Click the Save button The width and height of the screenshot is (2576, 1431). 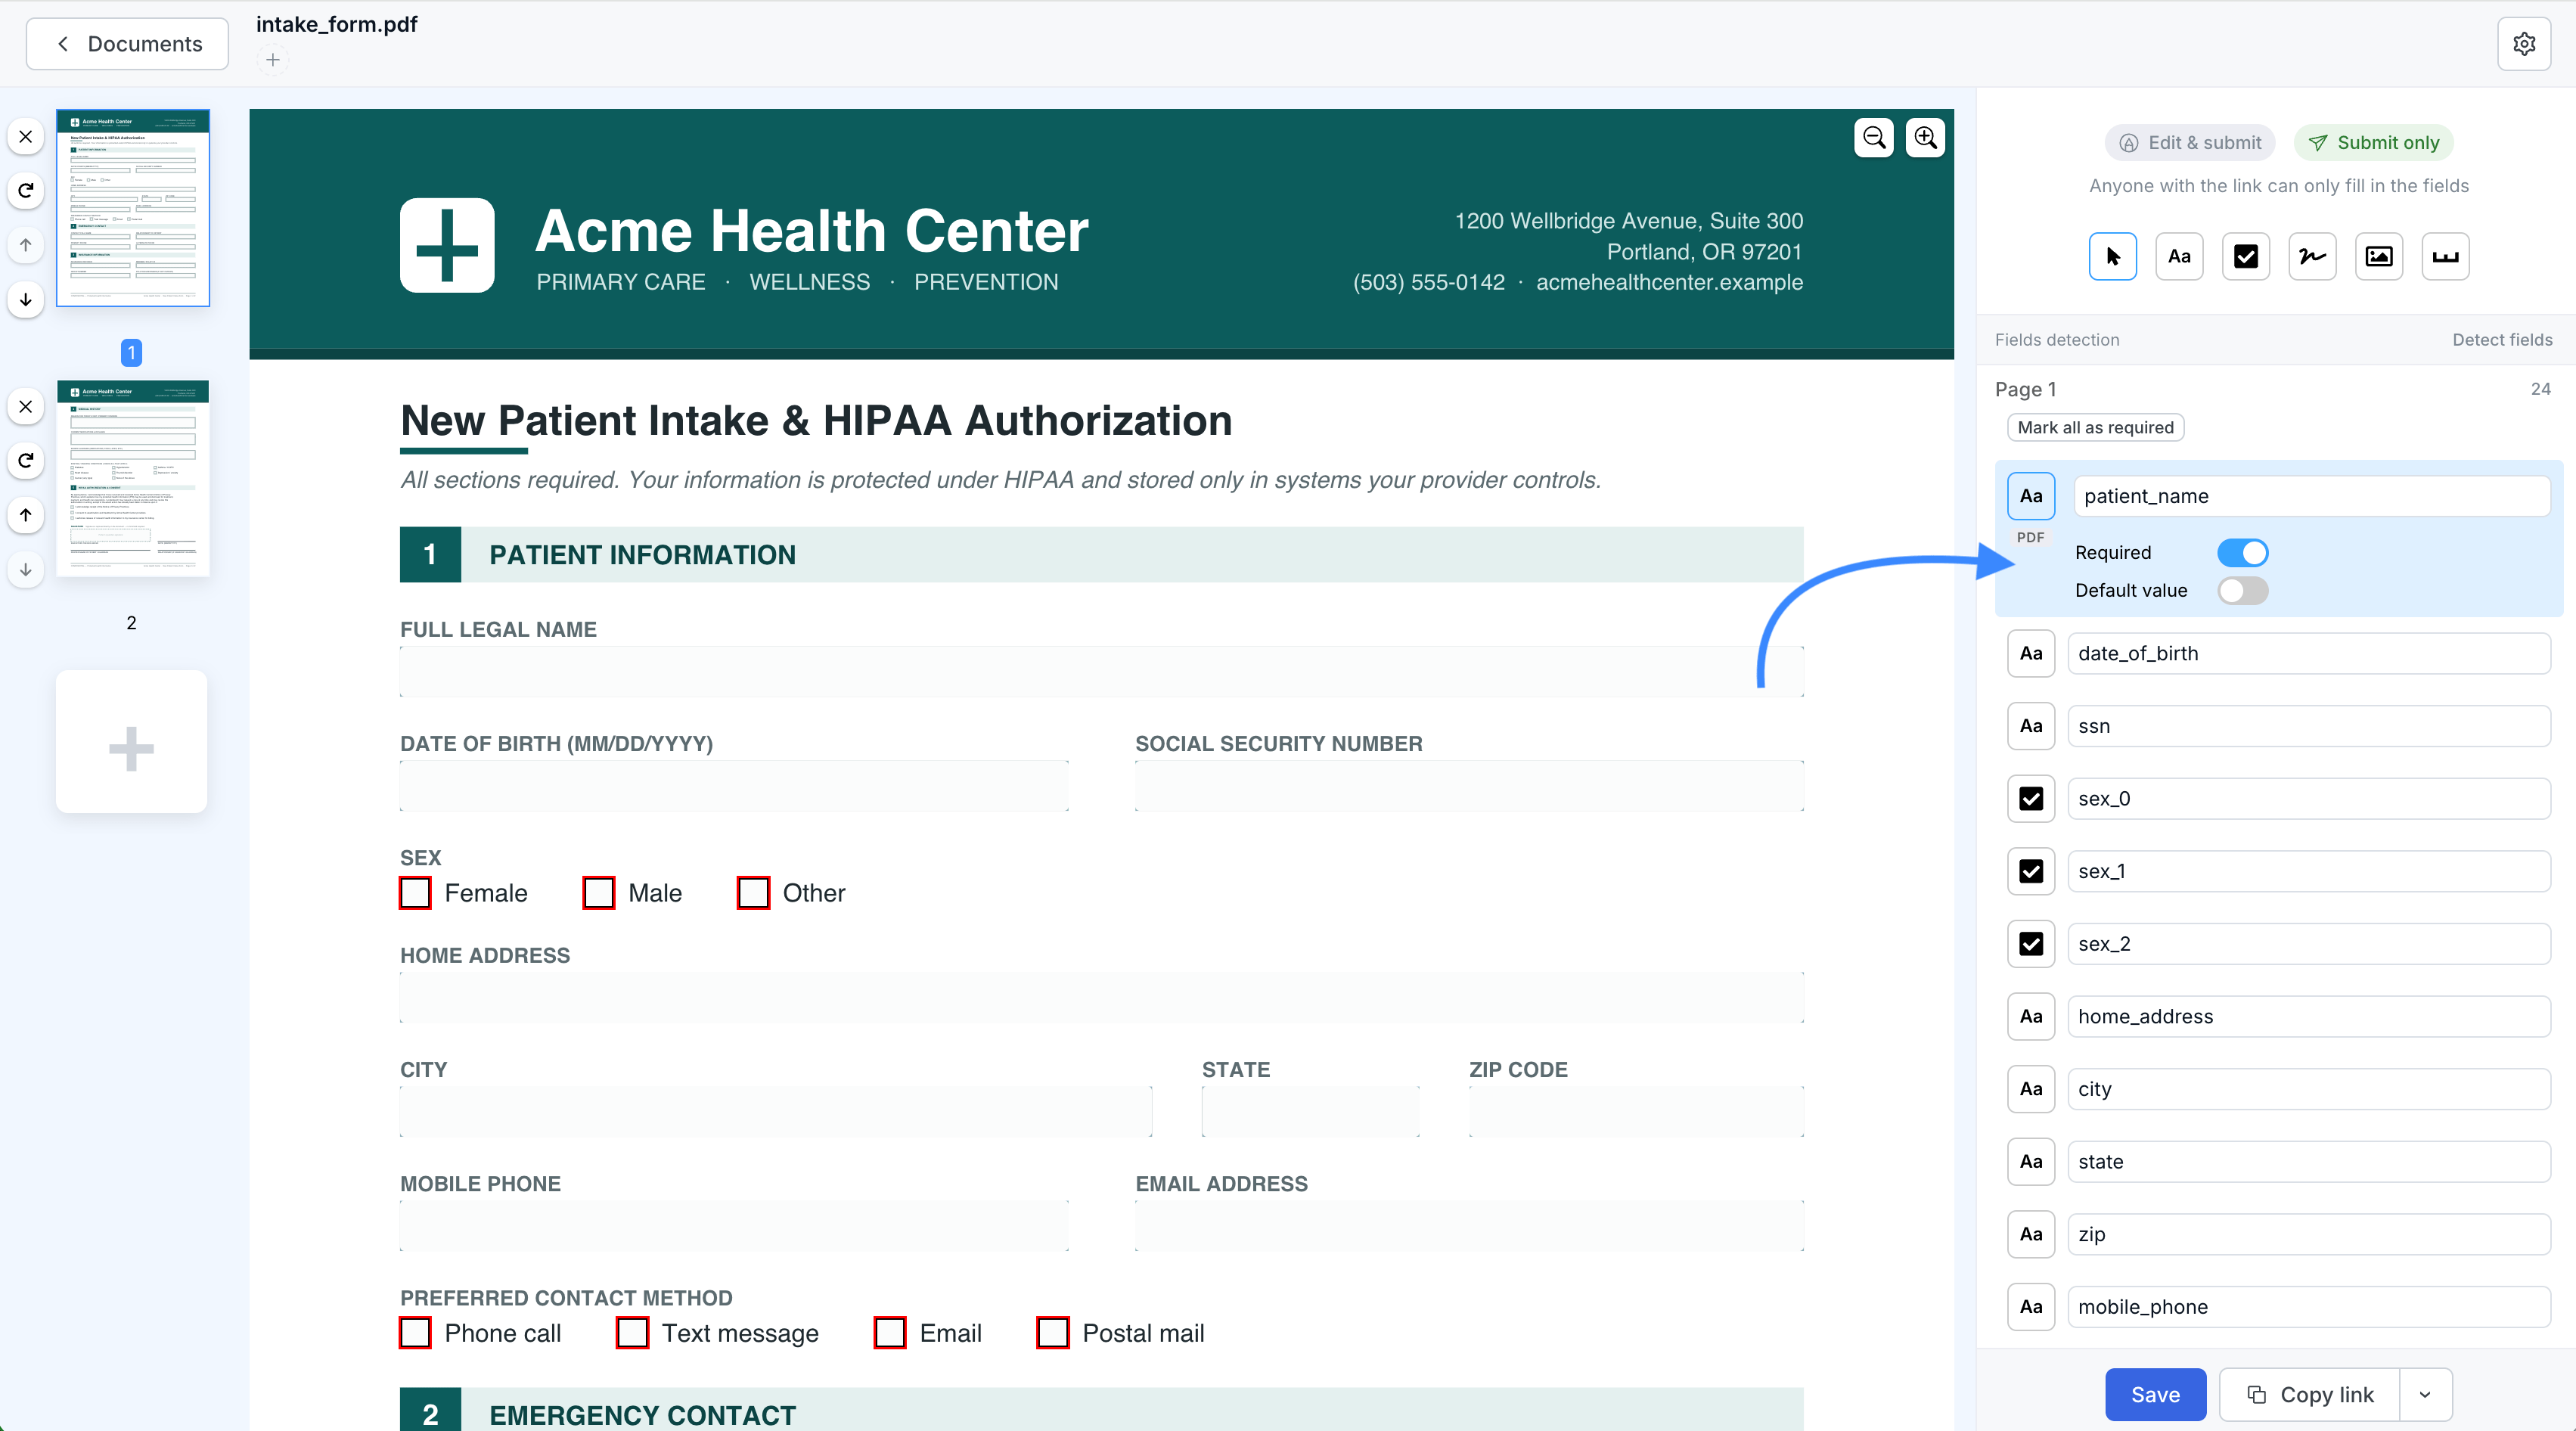pos(2155,1395)
